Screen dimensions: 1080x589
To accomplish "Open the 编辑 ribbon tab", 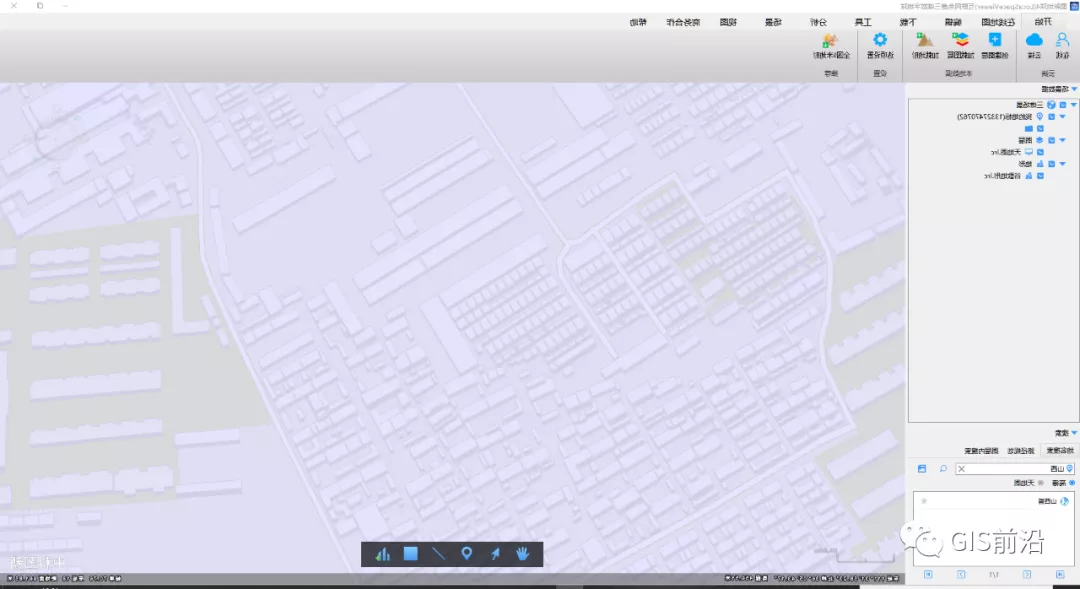I will pos(953,22).
